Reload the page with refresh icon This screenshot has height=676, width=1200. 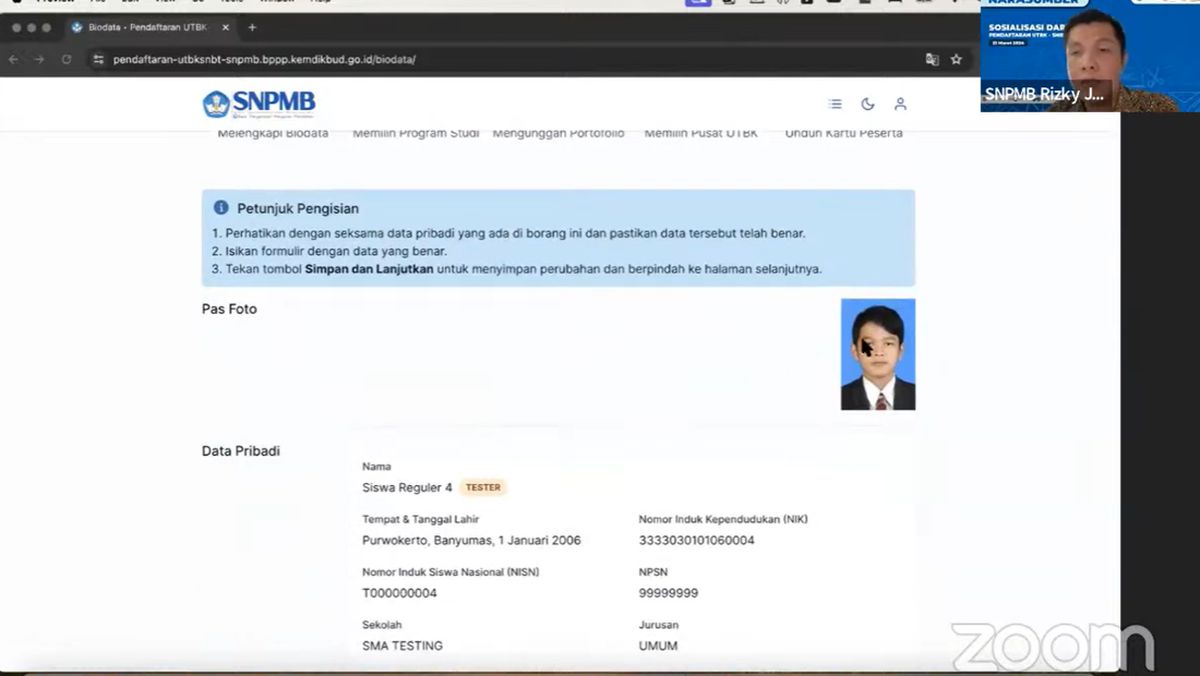tap(67, 59)
